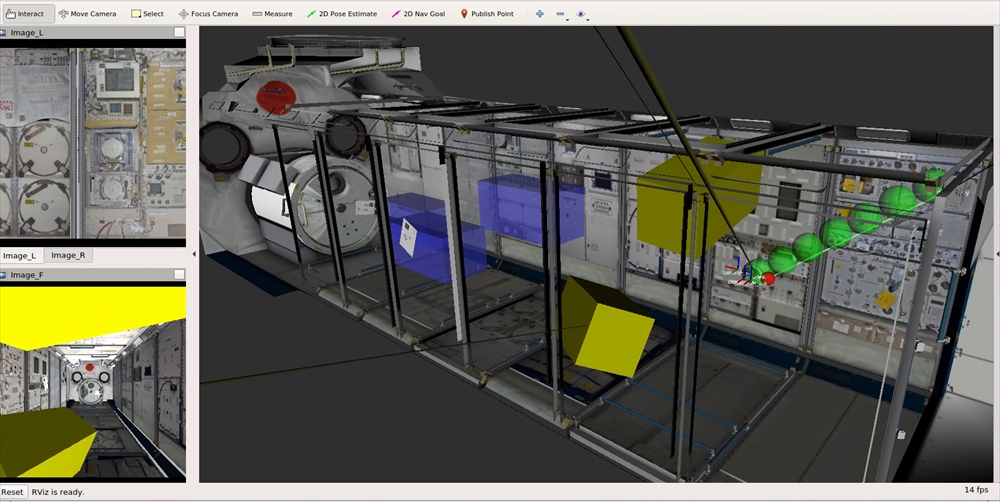The height and width of the screenshot is (502, 1000).
Task: Click the Image_F camera view thumbnail
Action: click(x=93, y=380)
